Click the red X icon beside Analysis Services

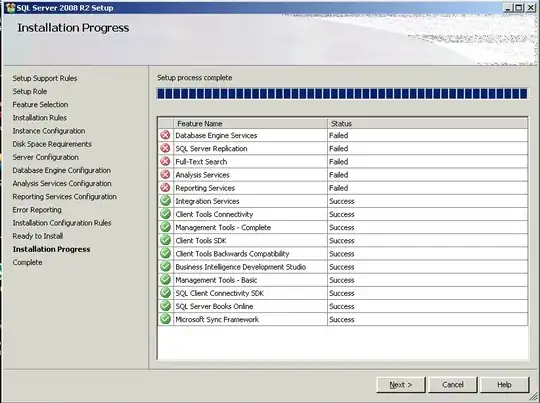[x=165, y=174]
